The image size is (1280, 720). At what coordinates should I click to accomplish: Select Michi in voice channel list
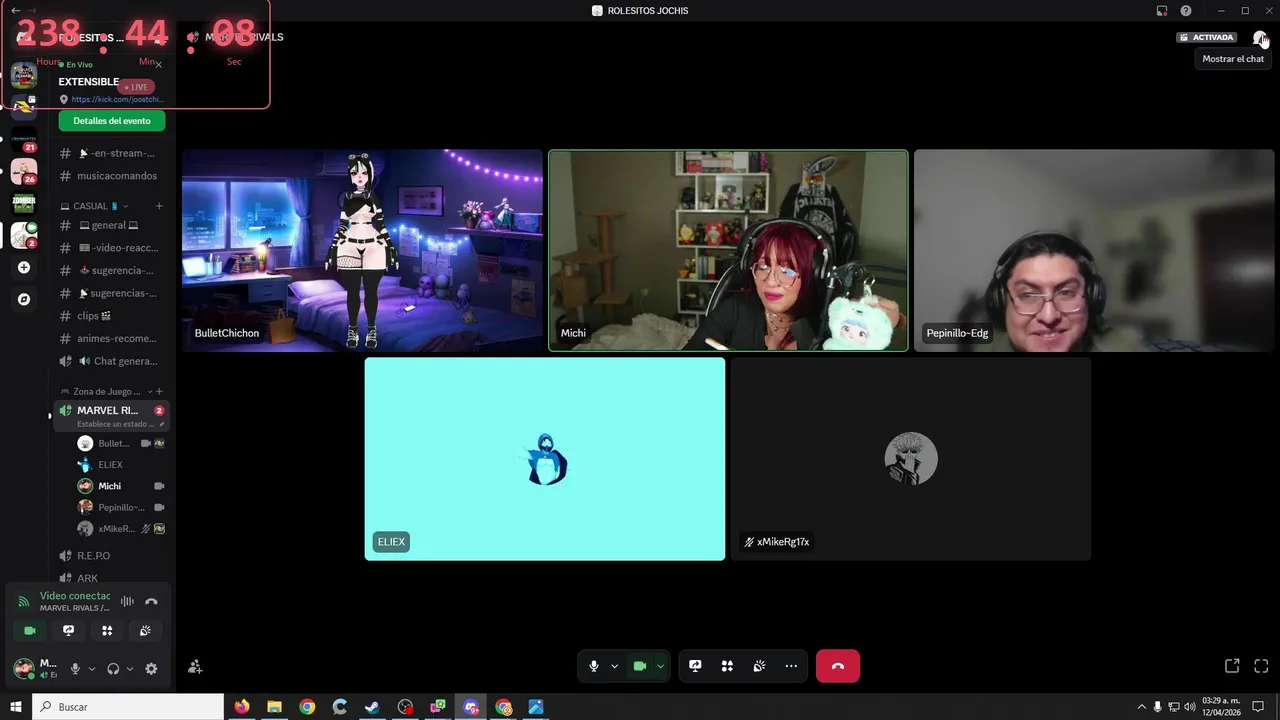[120, 486]
